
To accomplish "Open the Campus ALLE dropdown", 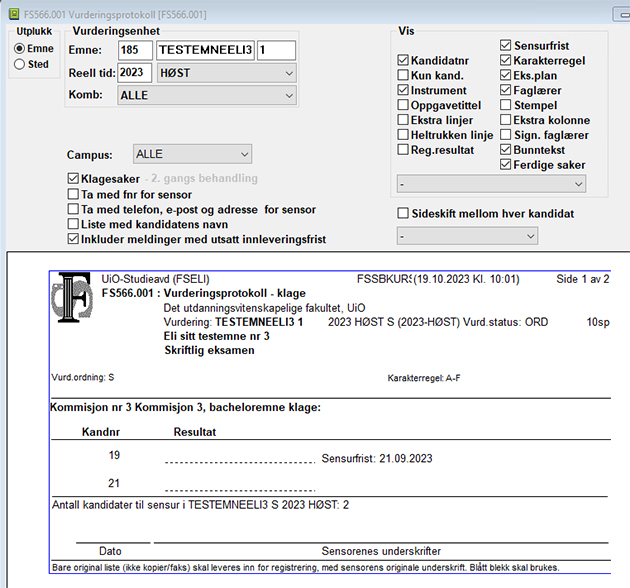I will coord(192,154).
